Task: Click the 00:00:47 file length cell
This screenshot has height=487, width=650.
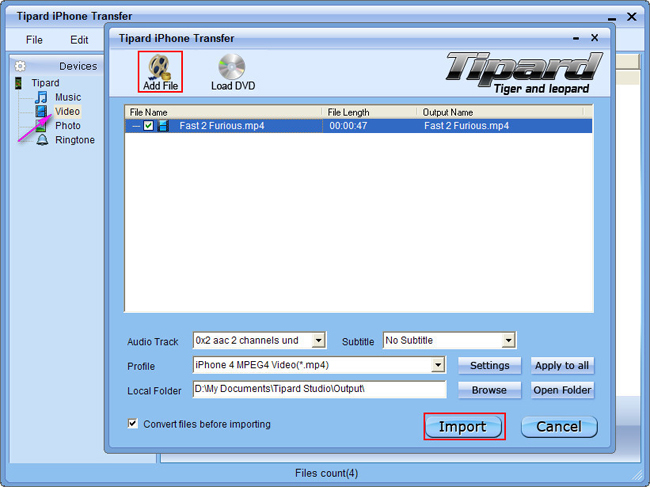Action: 348,126
